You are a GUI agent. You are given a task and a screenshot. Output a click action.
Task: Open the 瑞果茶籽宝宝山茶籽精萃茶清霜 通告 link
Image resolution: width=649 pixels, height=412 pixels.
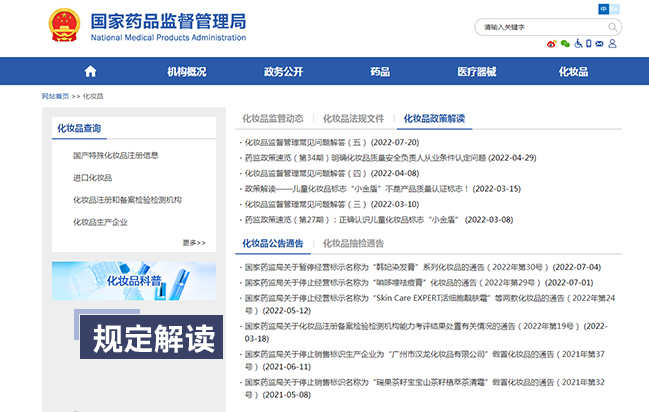[x=425, y=388]
